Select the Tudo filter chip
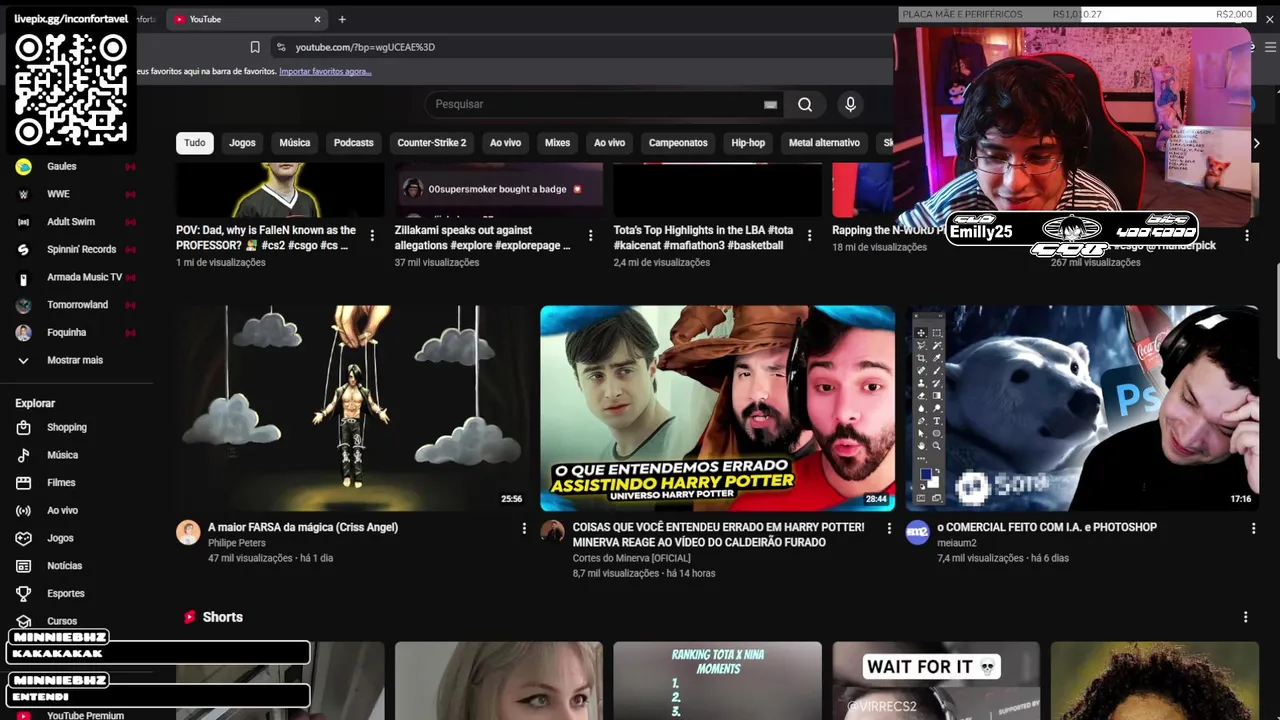The width and height of the screenshot is (1280, 720). pos(195,143)
